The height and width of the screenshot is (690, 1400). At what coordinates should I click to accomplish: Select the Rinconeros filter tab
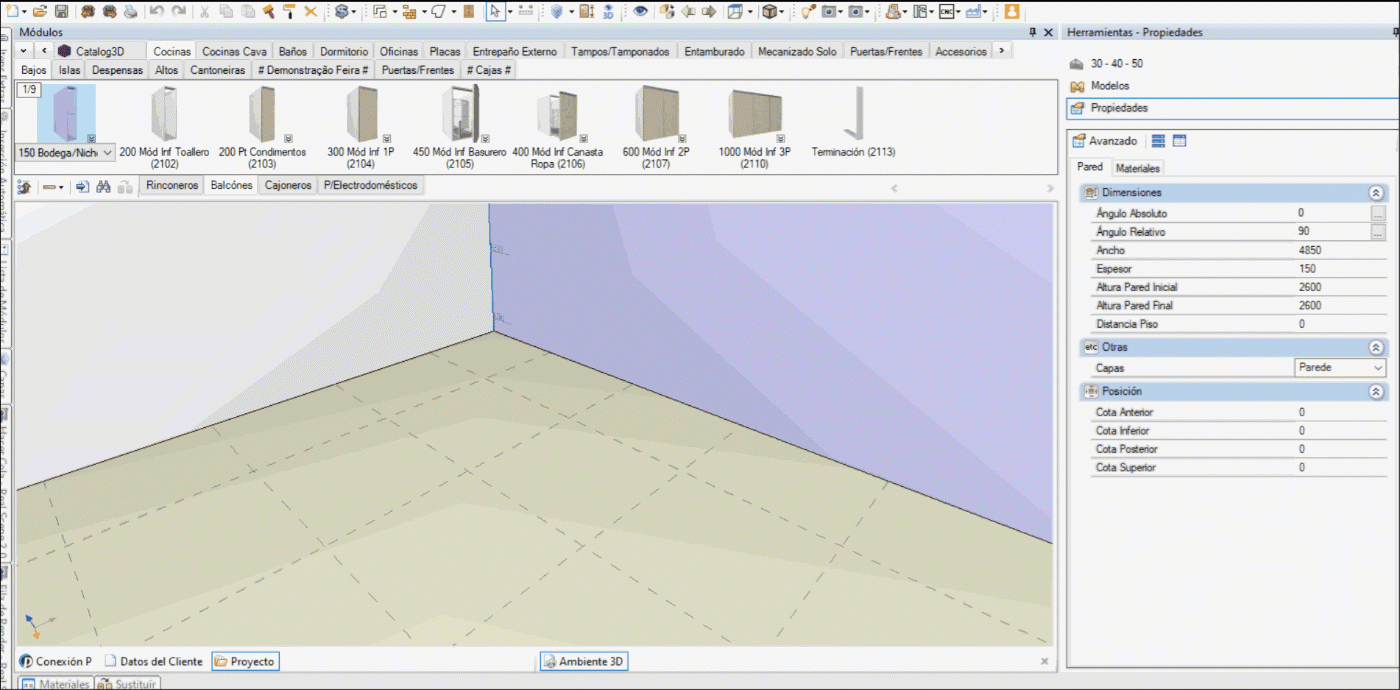pyautogui.click(x=172, y=185)
